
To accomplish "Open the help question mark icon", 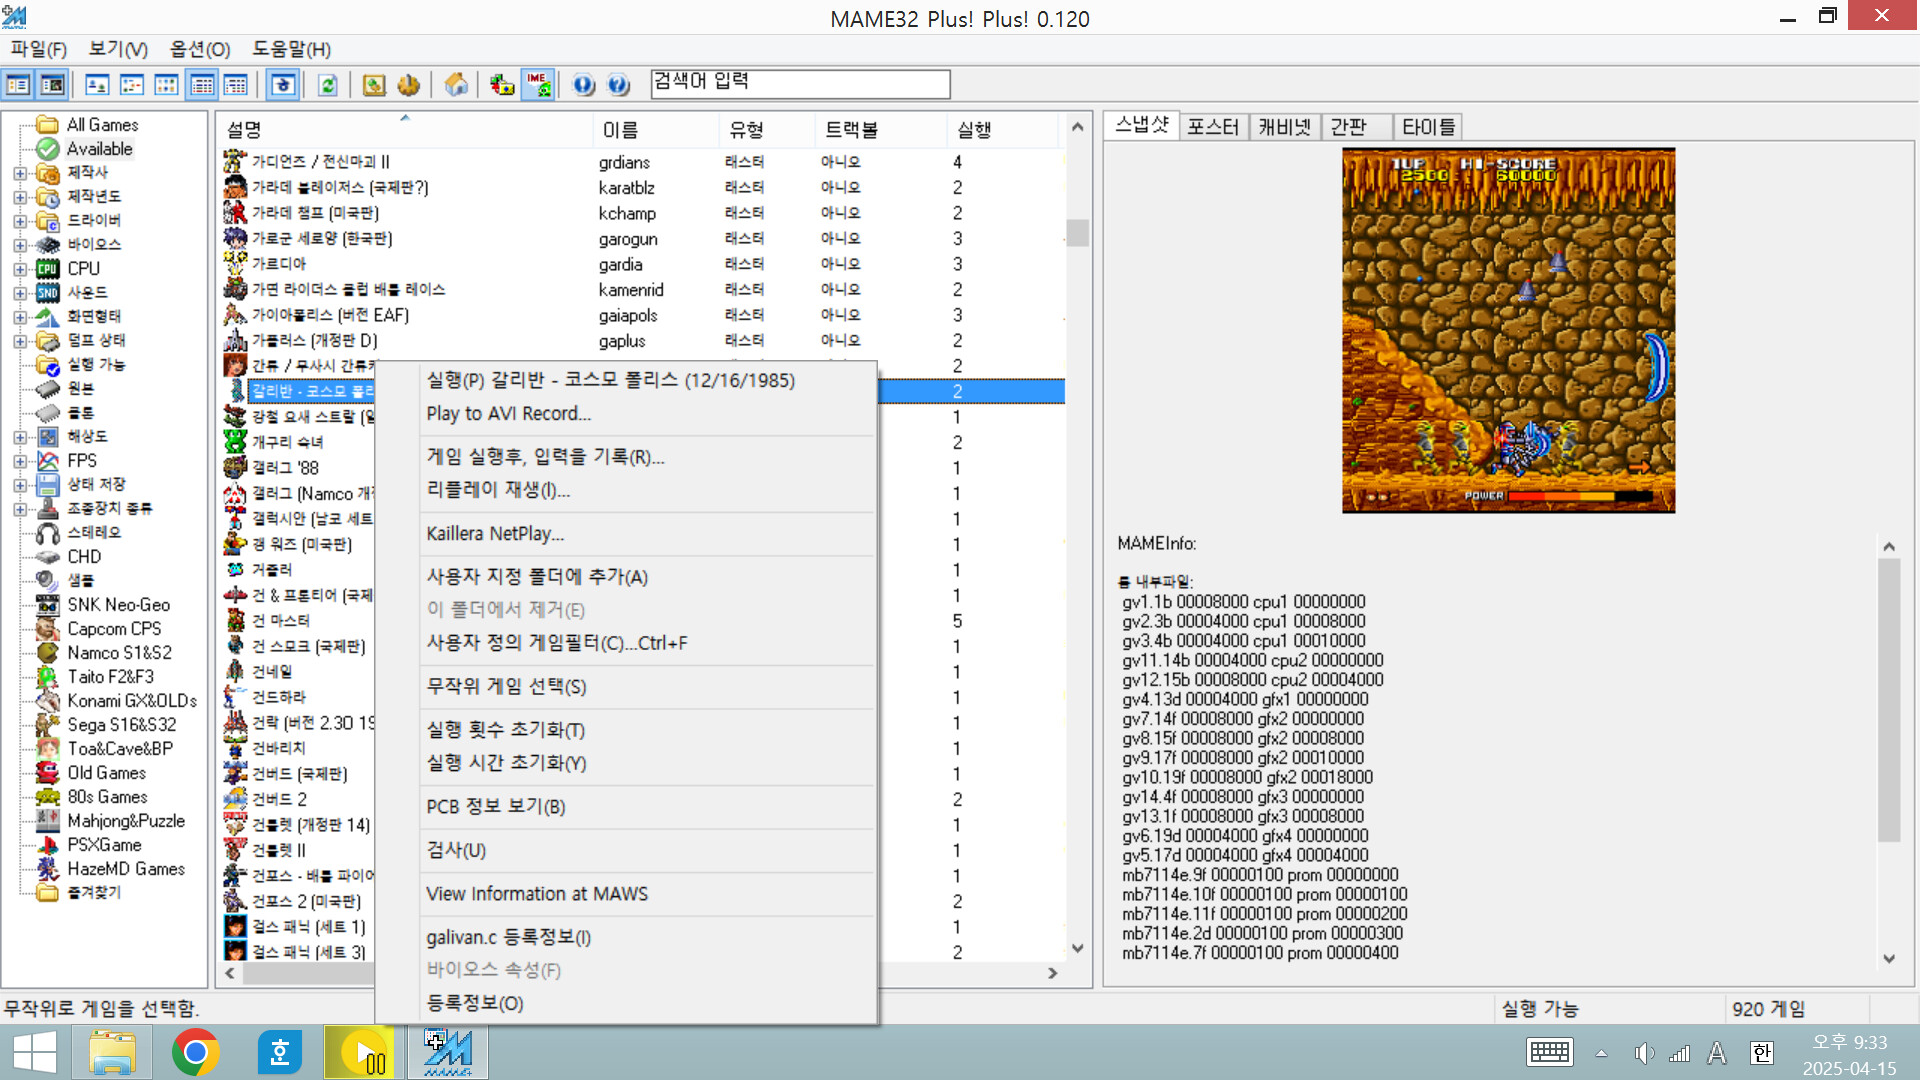I will tap(619, 85).
